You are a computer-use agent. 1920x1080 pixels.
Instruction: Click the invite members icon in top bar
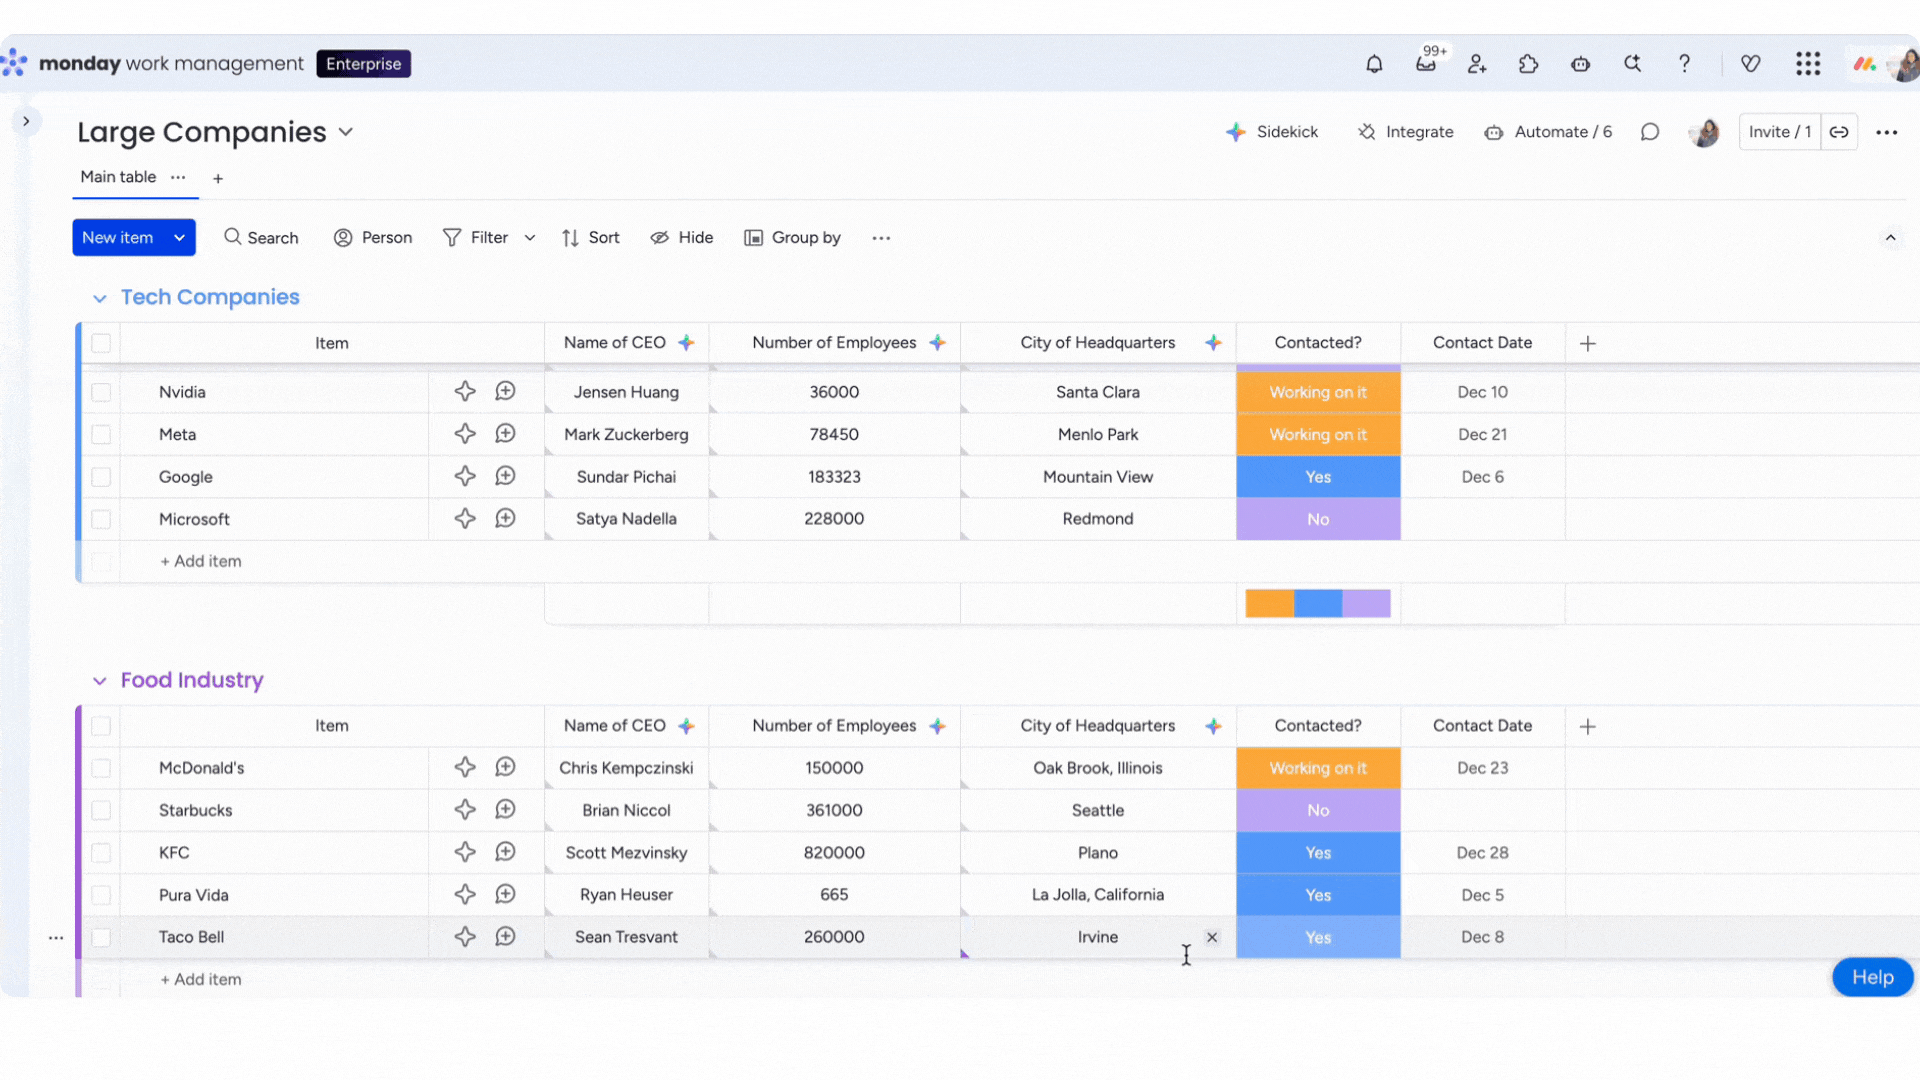pos(1477,64)
